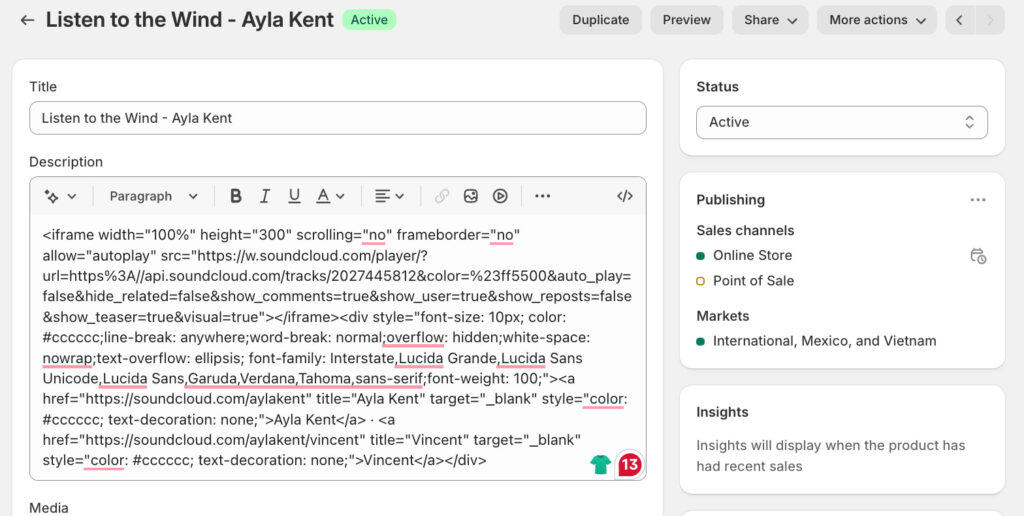Image resolution: width=1024 pixels, height=516 pixels.
Task: Open the text color picker
Action: (331, 196)
